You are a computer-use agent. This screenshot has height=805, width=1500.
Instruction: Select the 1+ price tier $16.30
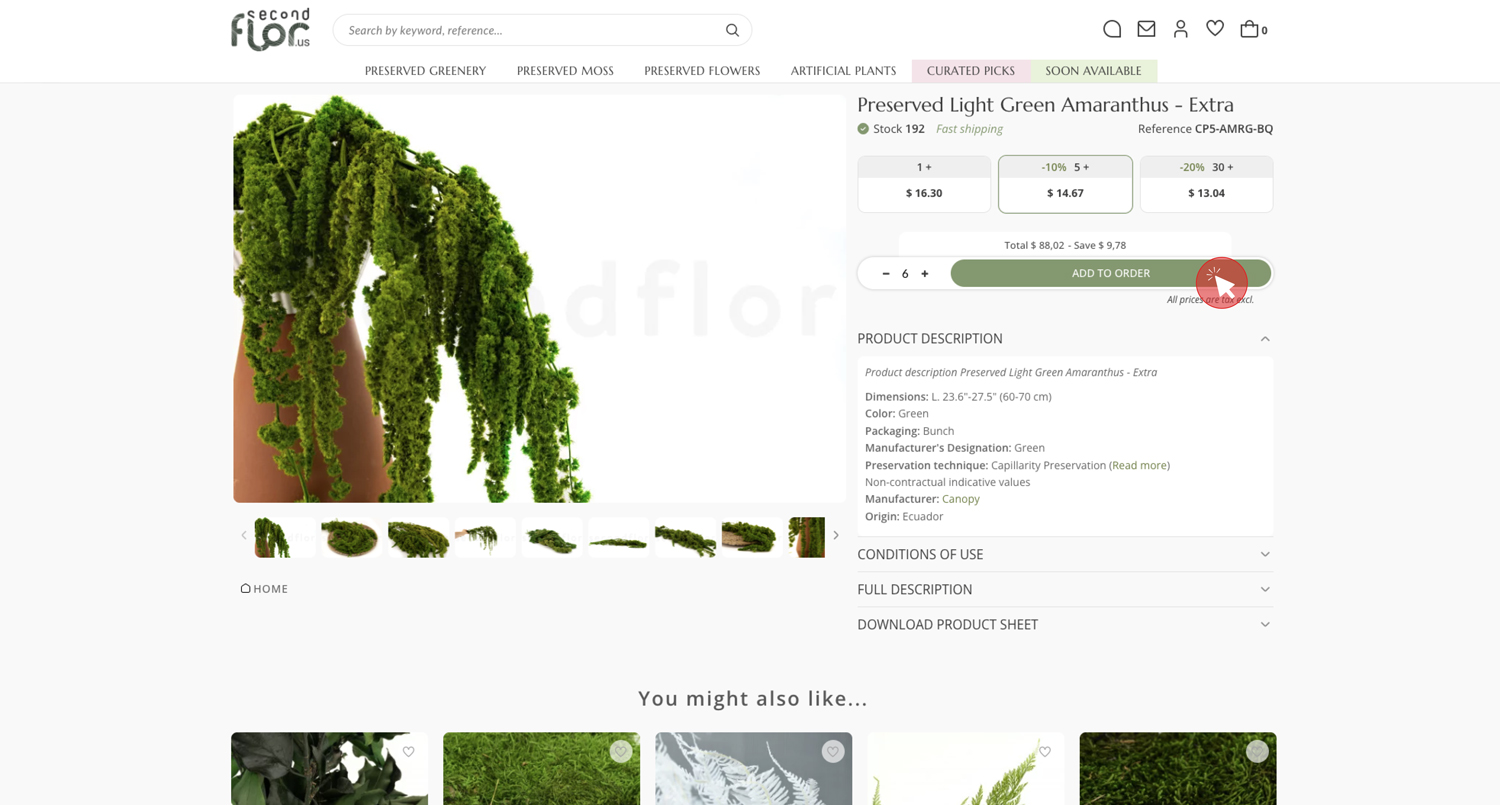pos(924,184)
